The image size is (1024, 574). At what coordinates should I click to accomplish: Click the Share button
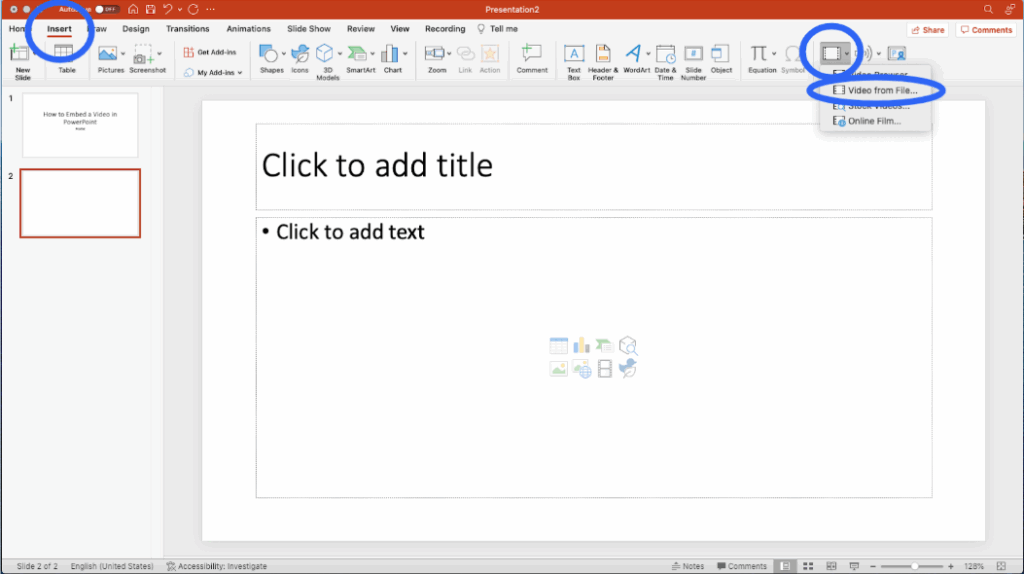[x=927, y=30]
